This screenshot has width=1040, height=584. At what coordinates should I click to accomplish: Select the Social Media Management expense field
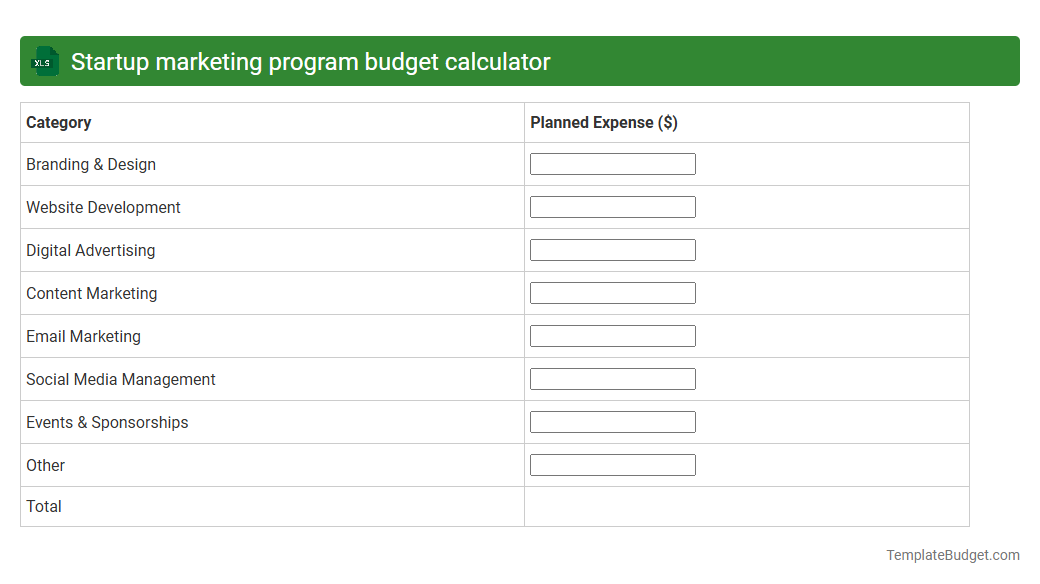(x=612, y=378)
